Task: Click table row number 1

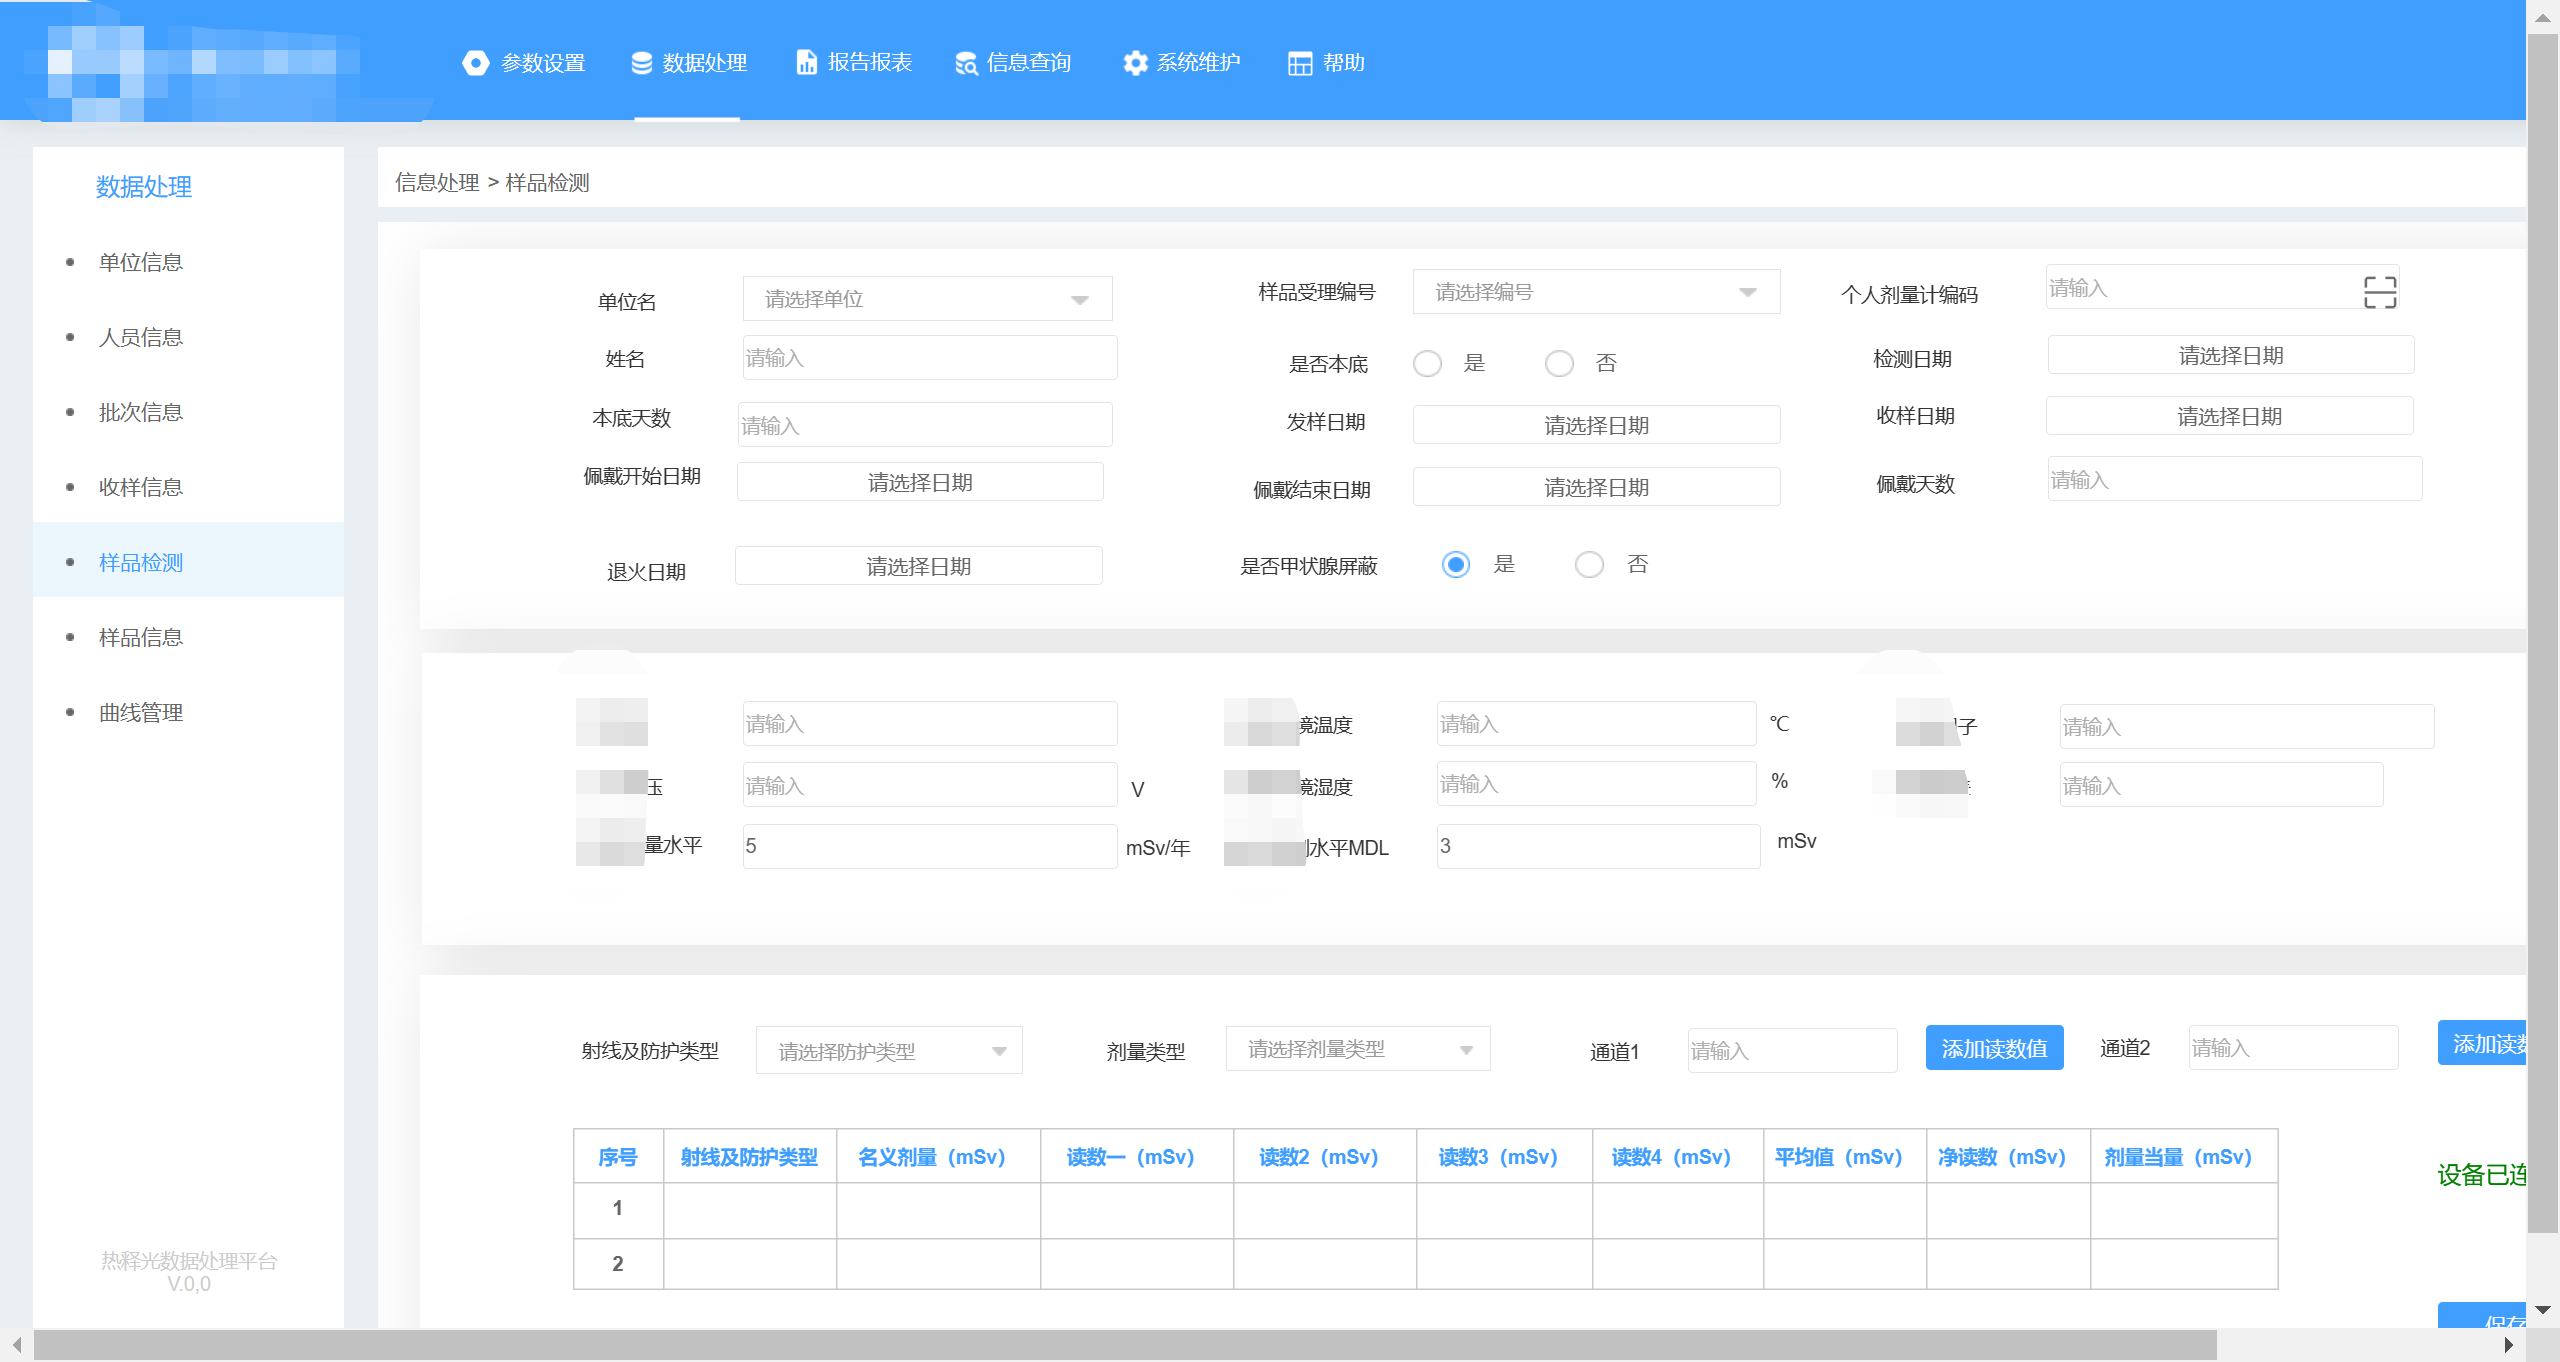Action: [618, 1208]
